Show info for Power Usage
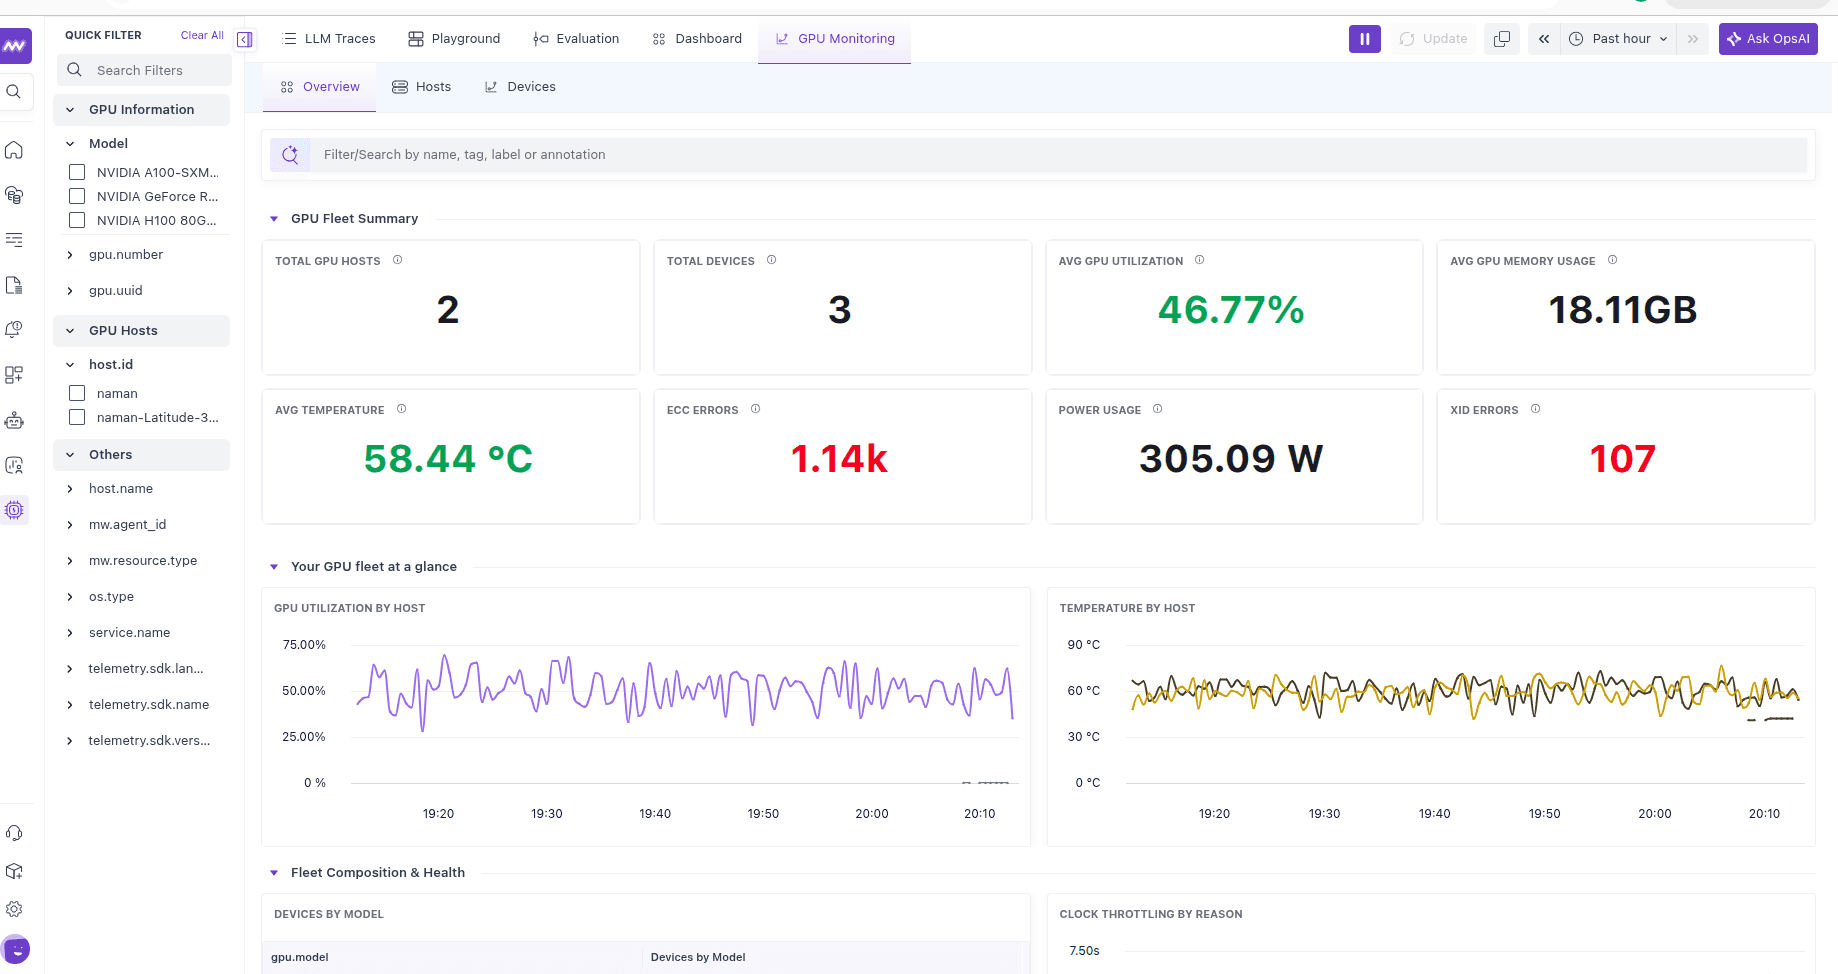Image resolution: width=1838 pixels, height=974 pixels. tap(1157, 409)
